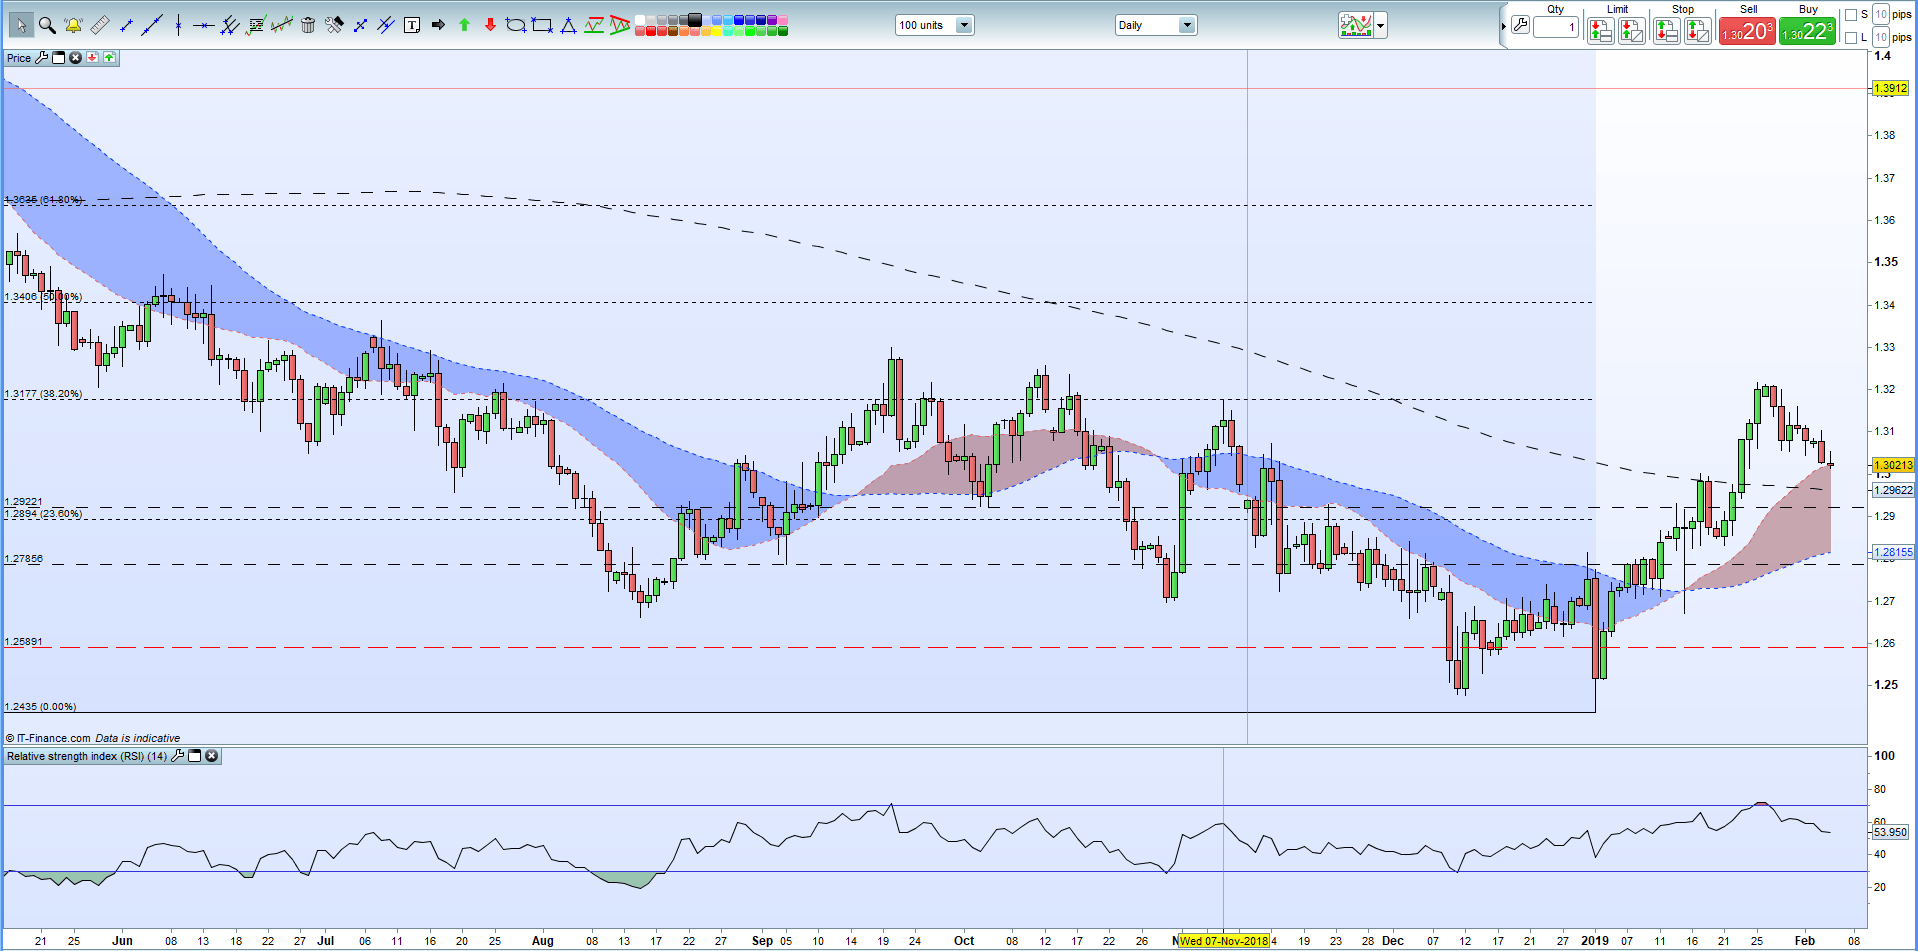Click the trash can delete objects icon

pyautogui.click(x=308, y=25)
